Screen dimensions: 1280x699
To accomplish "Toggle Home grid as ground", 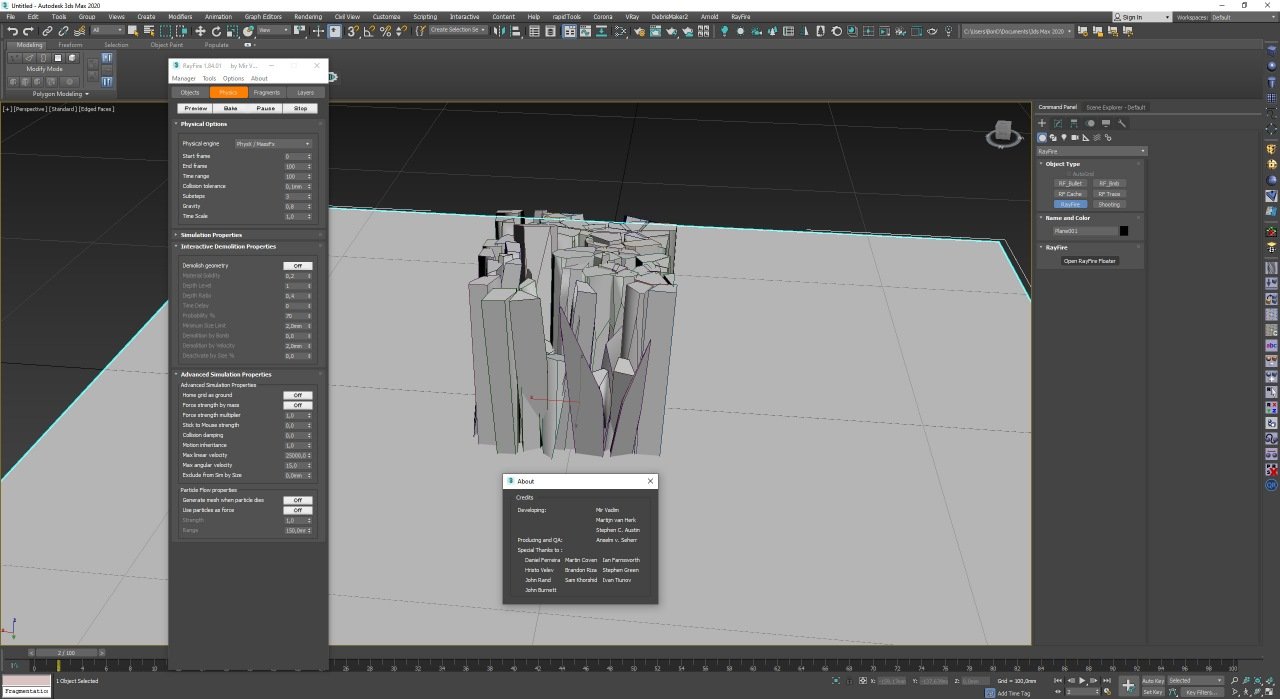I will 297,395.
